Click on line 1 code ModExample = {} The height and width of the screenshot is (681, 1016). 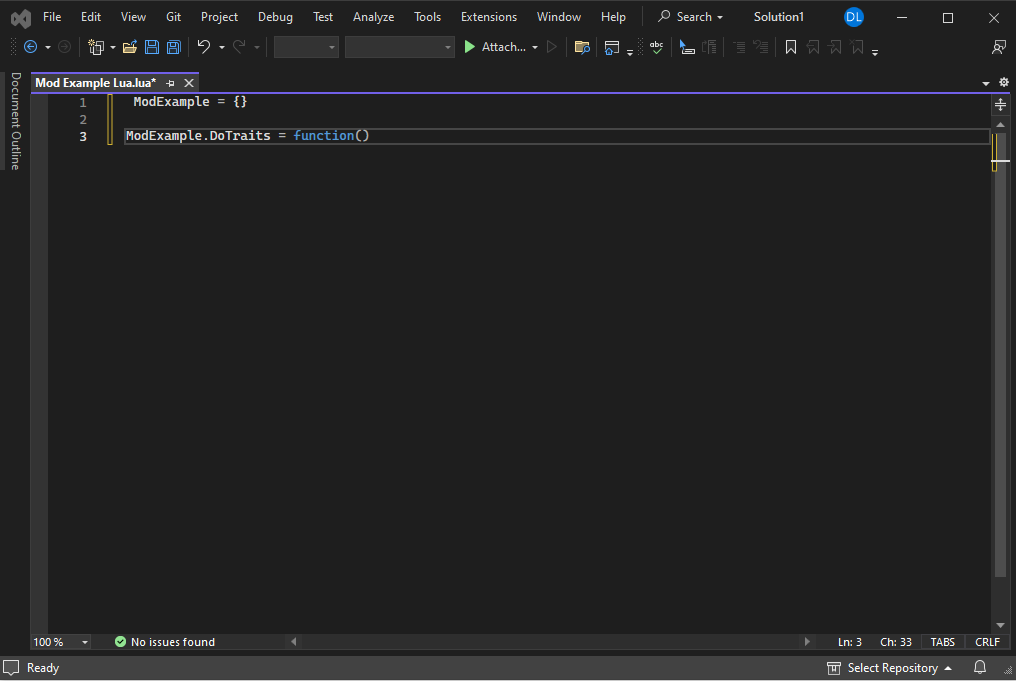coord(190,102)
